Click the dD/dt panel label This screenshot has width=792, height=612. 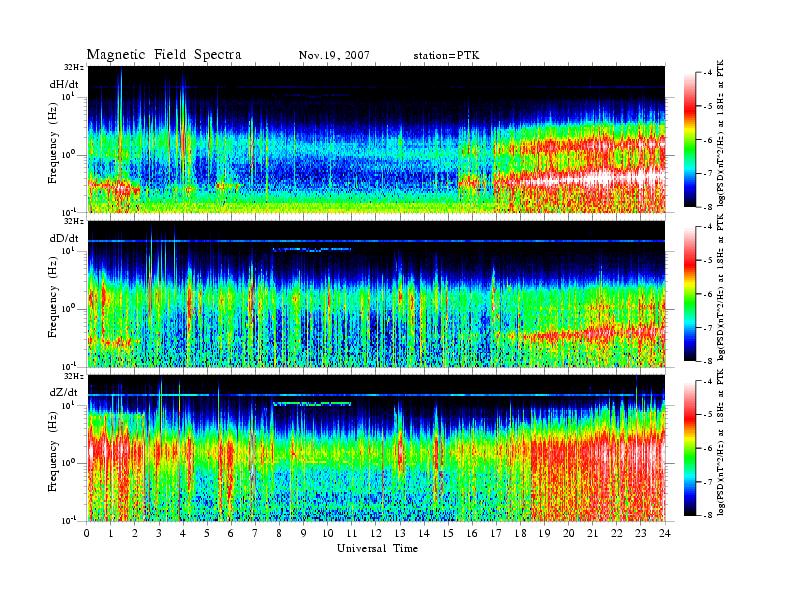pos(64,238)
